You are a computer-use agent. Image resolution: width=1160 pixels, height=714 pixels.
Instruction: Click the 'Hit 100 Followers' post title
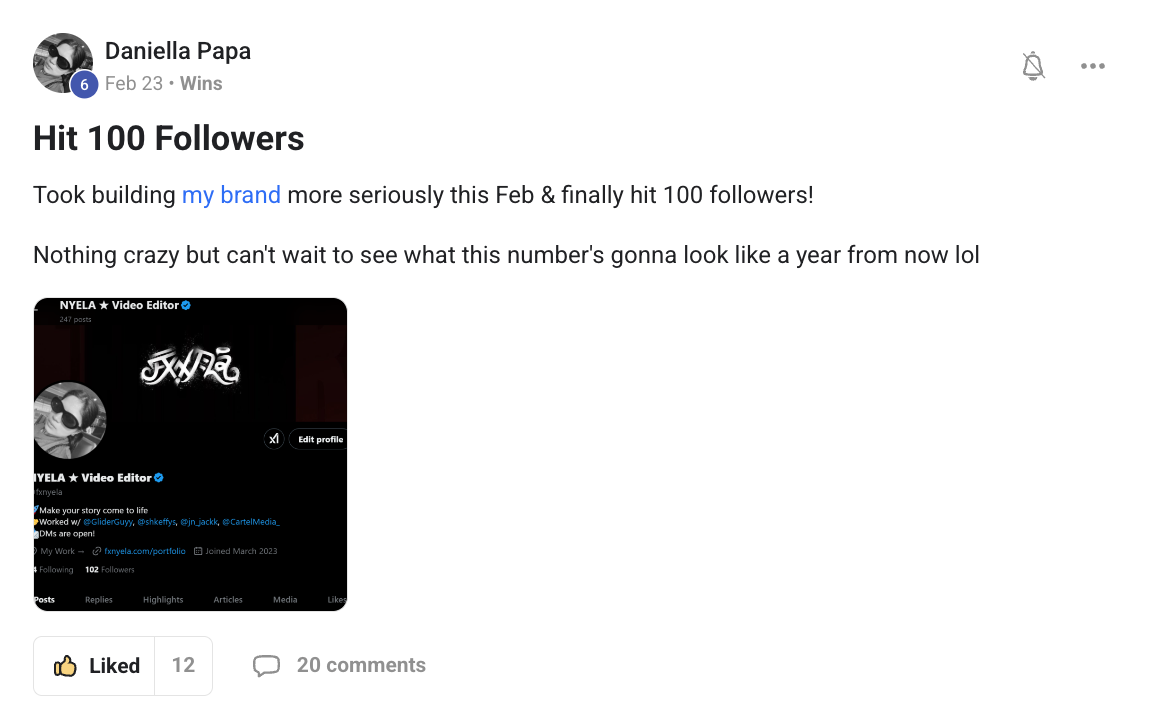[x=169, y=138]
